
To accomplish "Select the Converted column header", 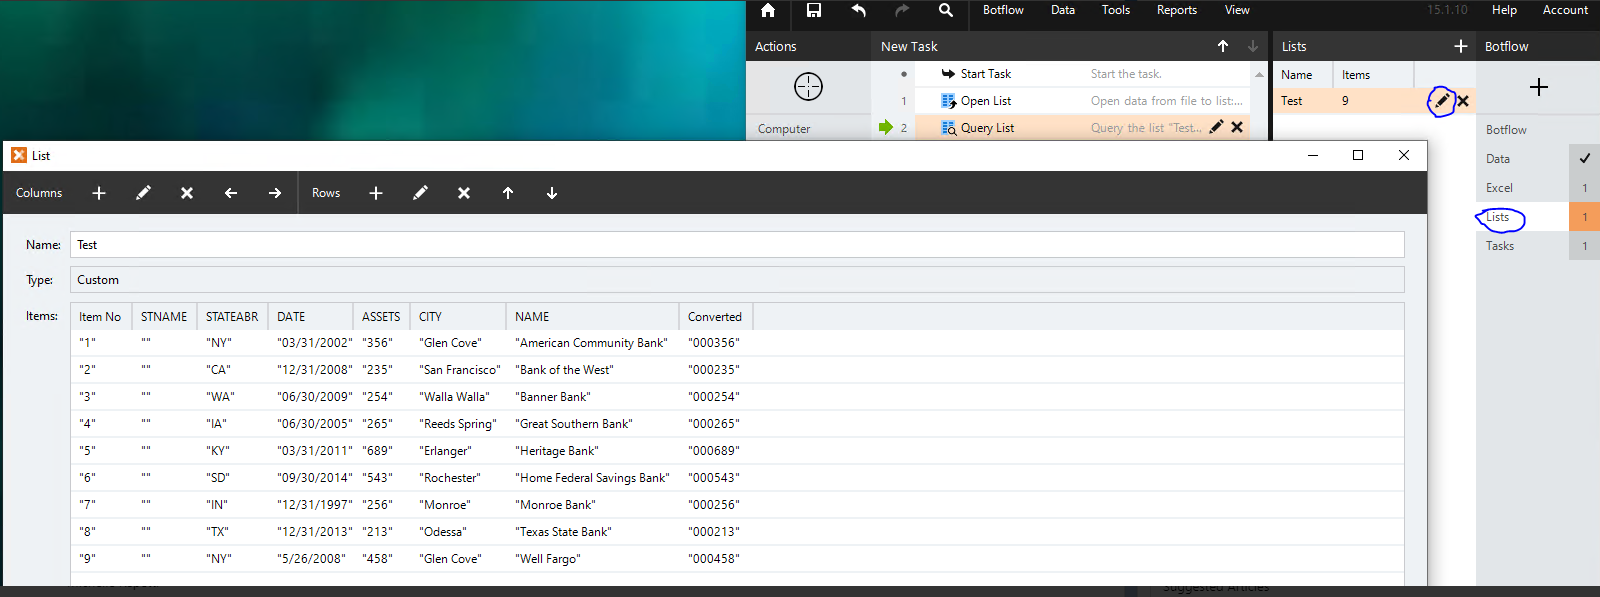I will coord(715,317).
